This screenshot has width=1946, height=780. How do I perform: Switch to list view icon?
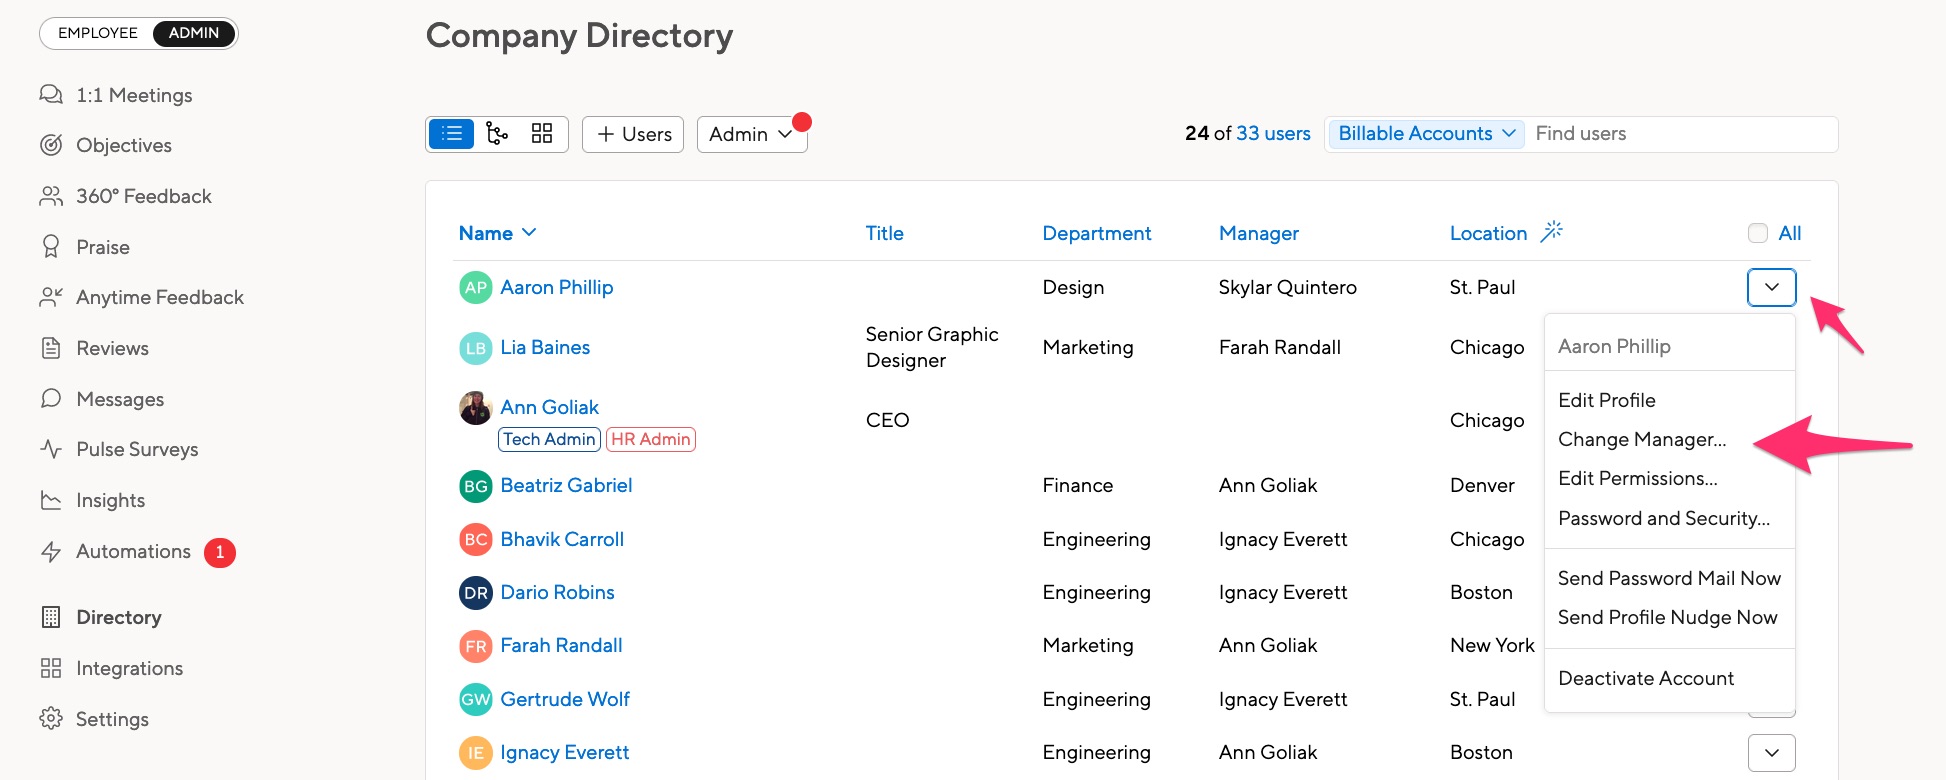pos(451,134)
